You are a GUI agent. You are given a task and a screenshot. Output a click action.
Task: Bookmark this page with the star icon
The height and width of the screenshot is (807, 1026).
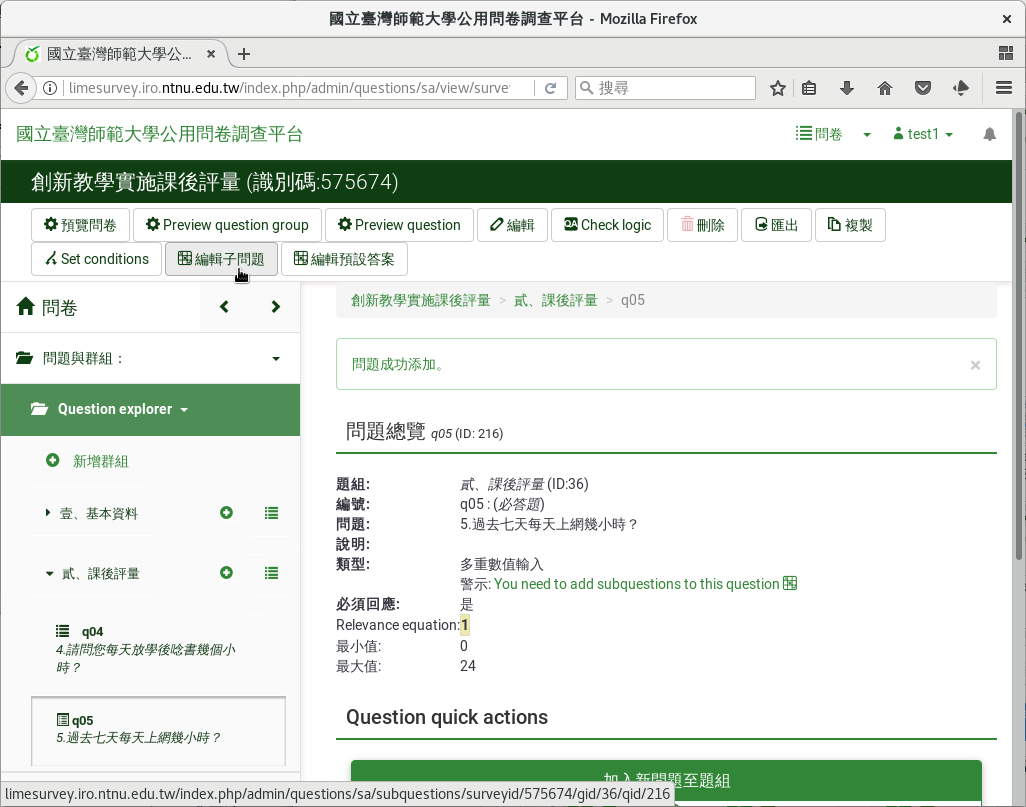(777, 88)
